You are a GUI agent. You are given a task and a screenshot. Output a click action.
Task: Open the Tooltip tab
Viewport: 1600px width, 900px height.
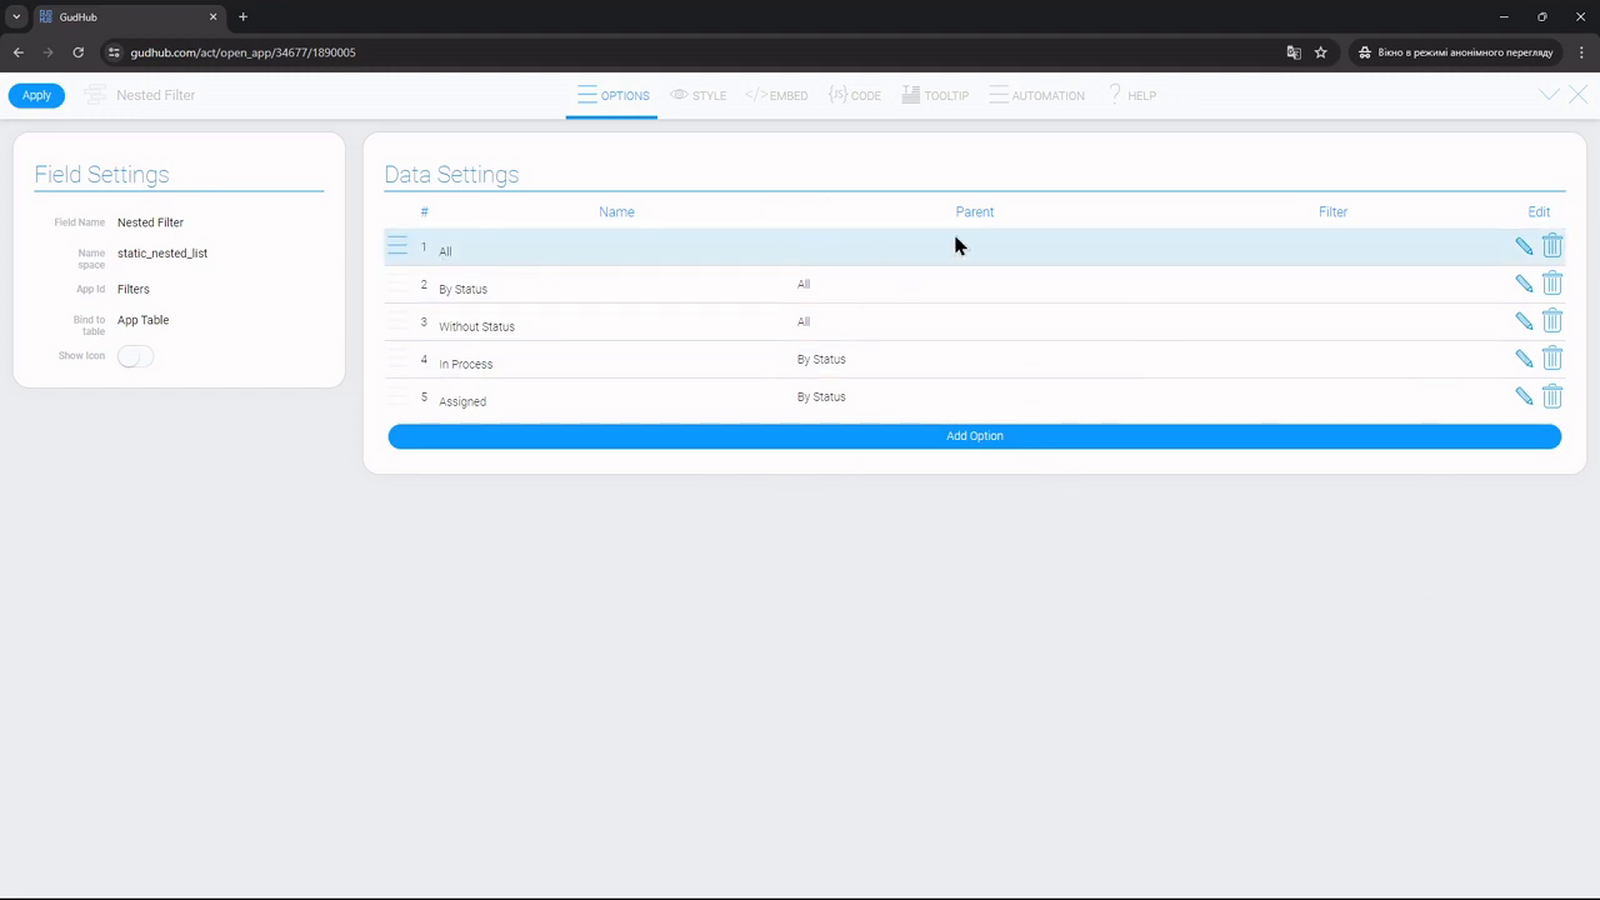(935, 96)
